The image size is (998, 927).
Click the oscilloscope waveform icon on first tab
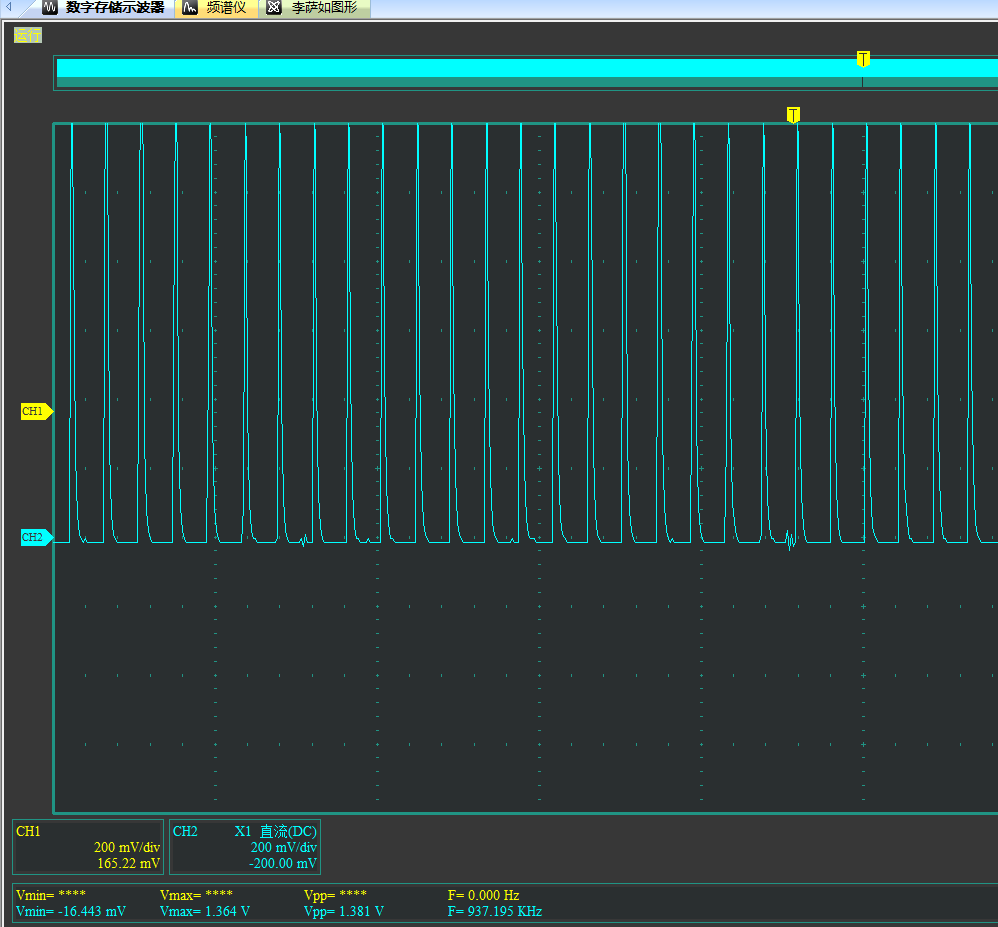click(49, 8)
